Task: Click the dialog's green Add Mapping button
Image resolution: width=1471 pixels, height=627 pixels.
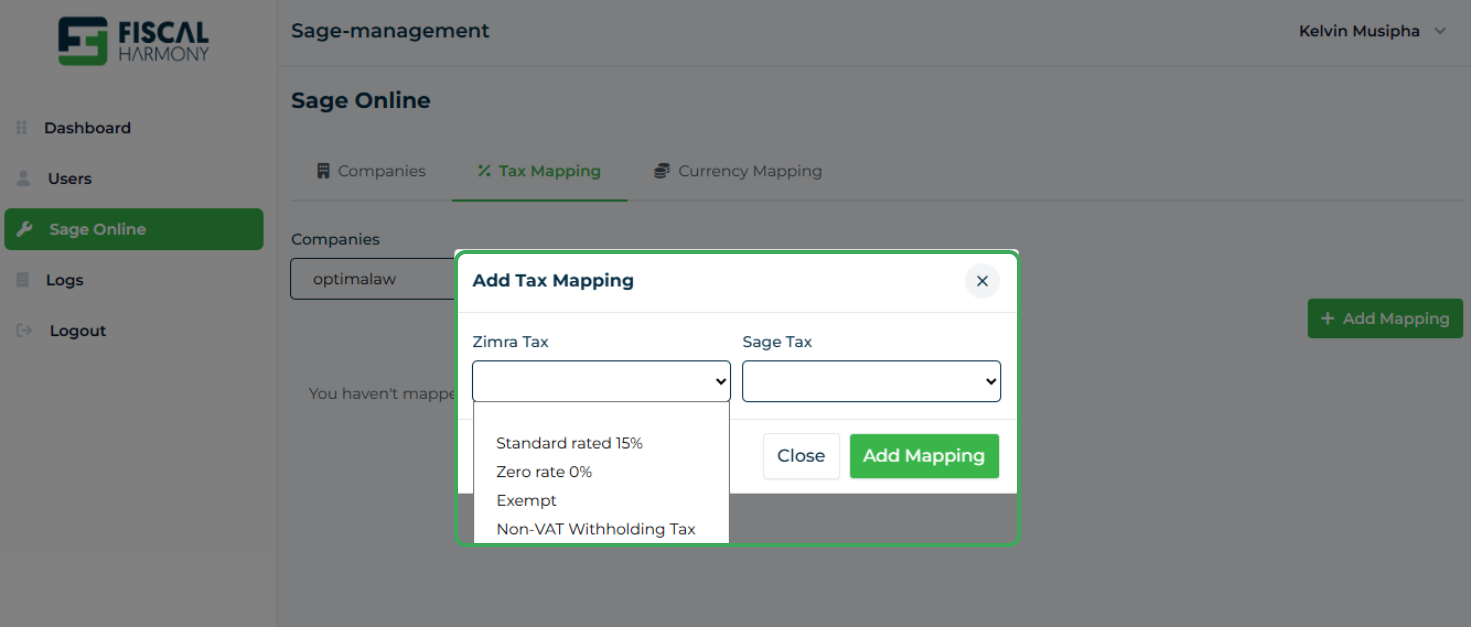Action: pyautogui.click(x=924, y=456)
